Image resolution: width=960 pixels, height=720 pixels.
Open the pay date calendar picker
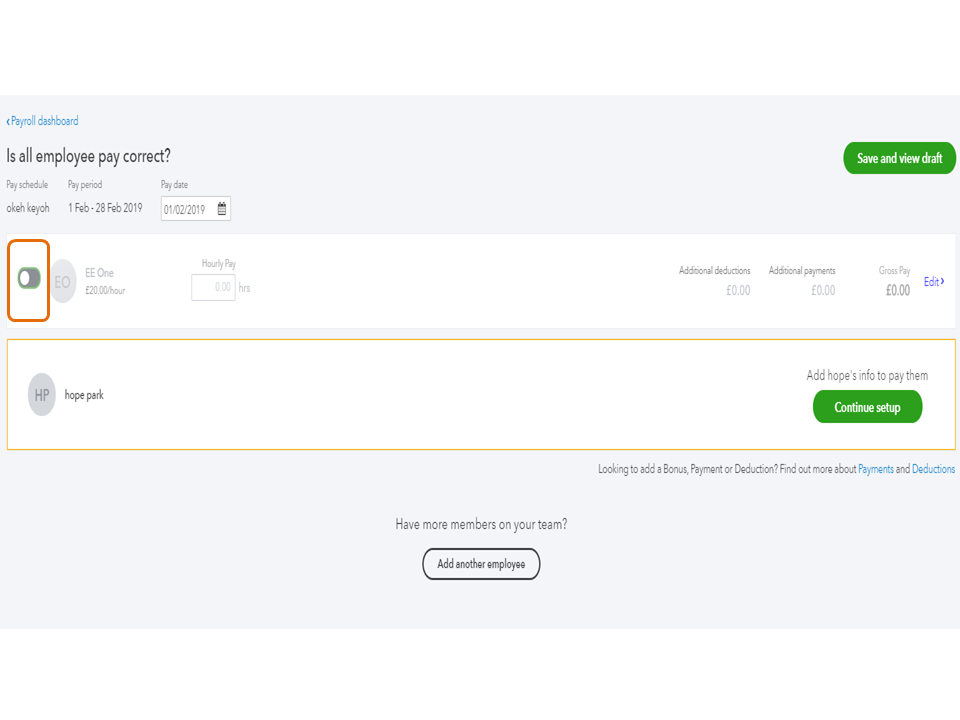[x=222, y=209]
